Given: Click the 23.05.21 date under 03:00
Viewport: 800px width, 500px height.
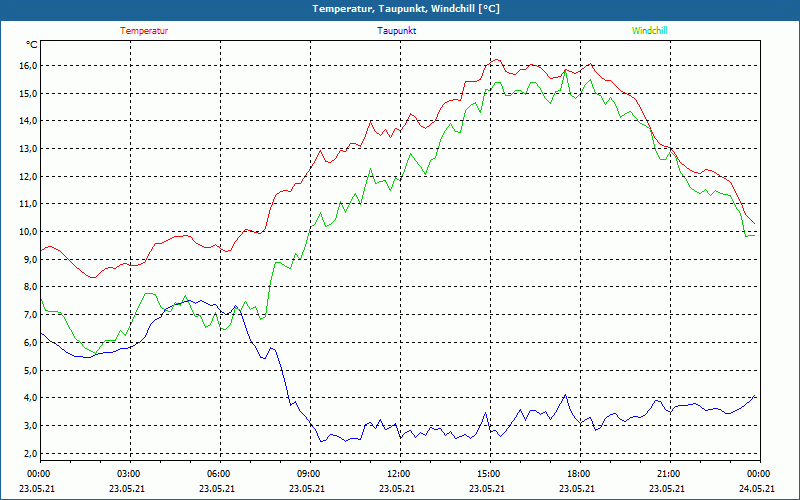Looking at the screenshot, I should (x=127, y=488).
